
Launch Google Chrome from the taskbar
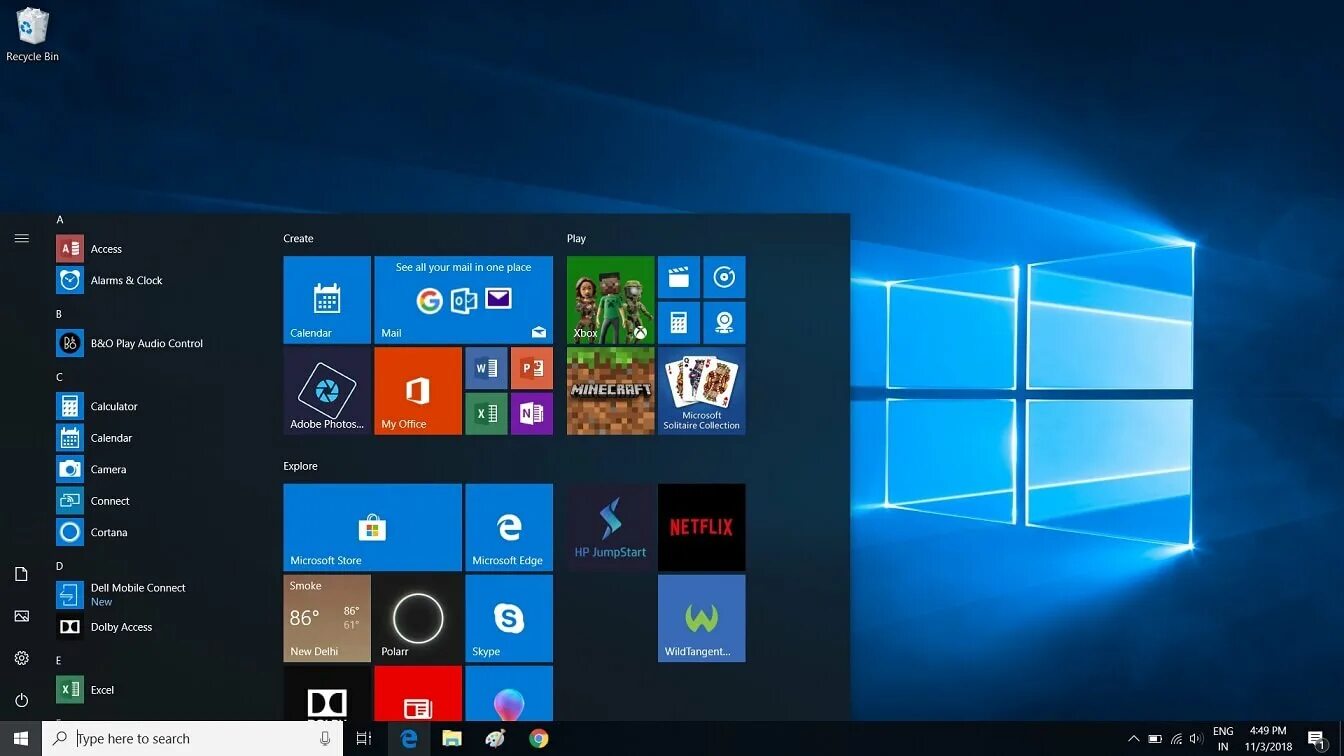(539, 739)
